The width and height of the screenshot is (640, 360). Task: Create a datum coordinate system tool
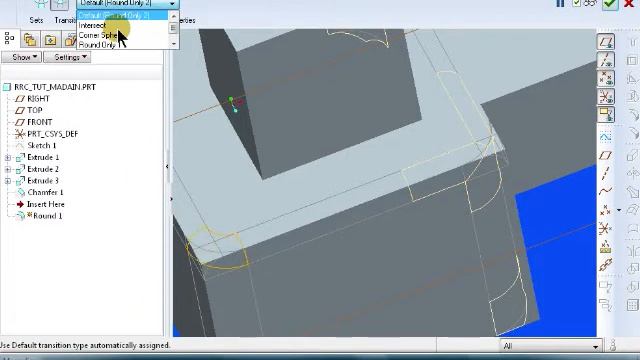point(606,229)
